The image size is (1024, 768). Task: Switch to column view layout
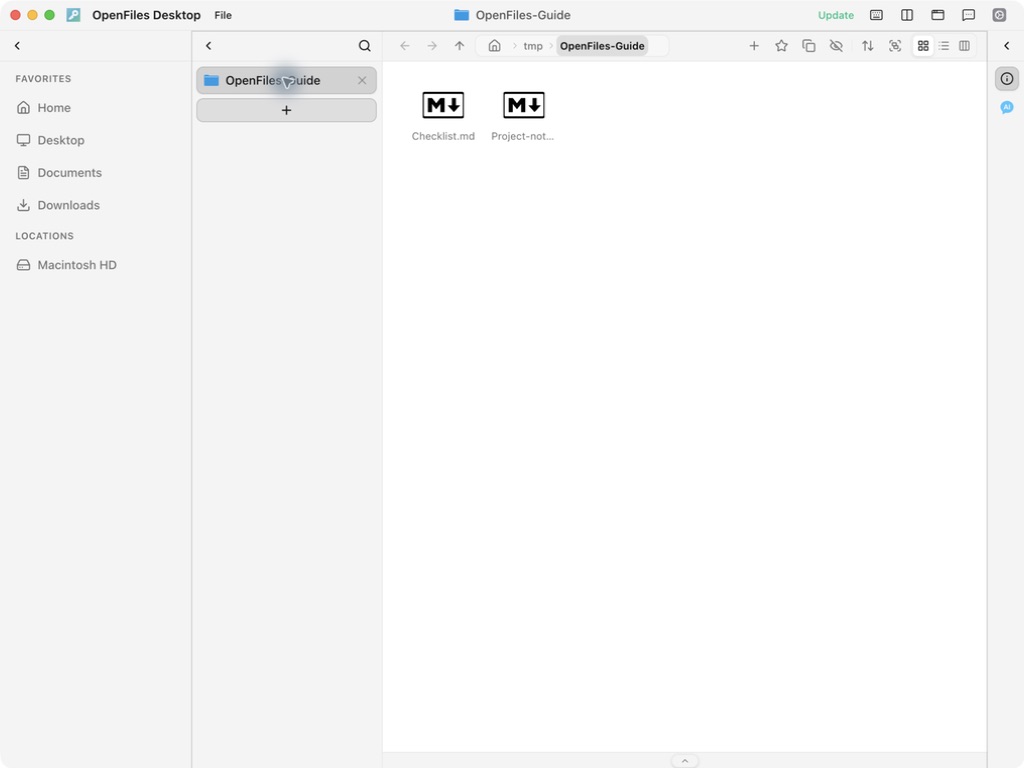pos(964,46)
